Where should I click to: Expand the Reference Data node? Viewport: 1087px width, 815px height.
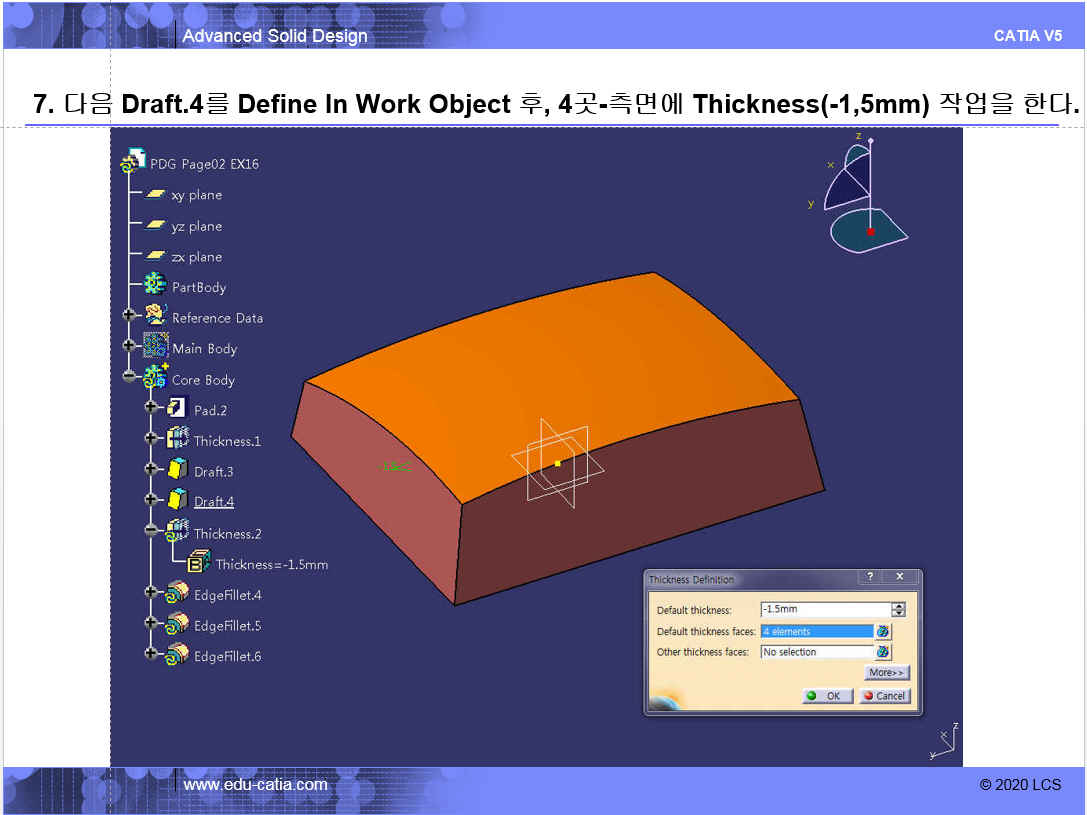tap(129, 316)
